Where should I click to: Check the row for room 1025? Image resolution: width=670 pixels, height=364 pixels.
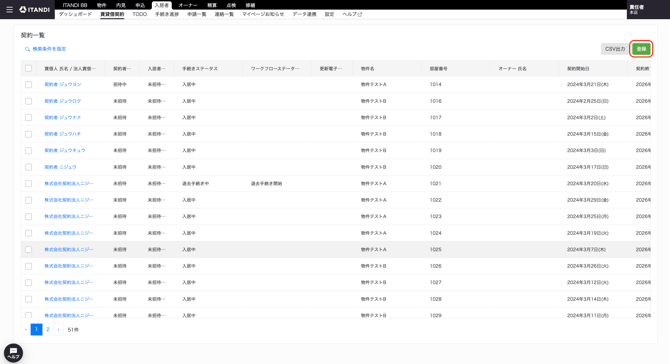29,250
